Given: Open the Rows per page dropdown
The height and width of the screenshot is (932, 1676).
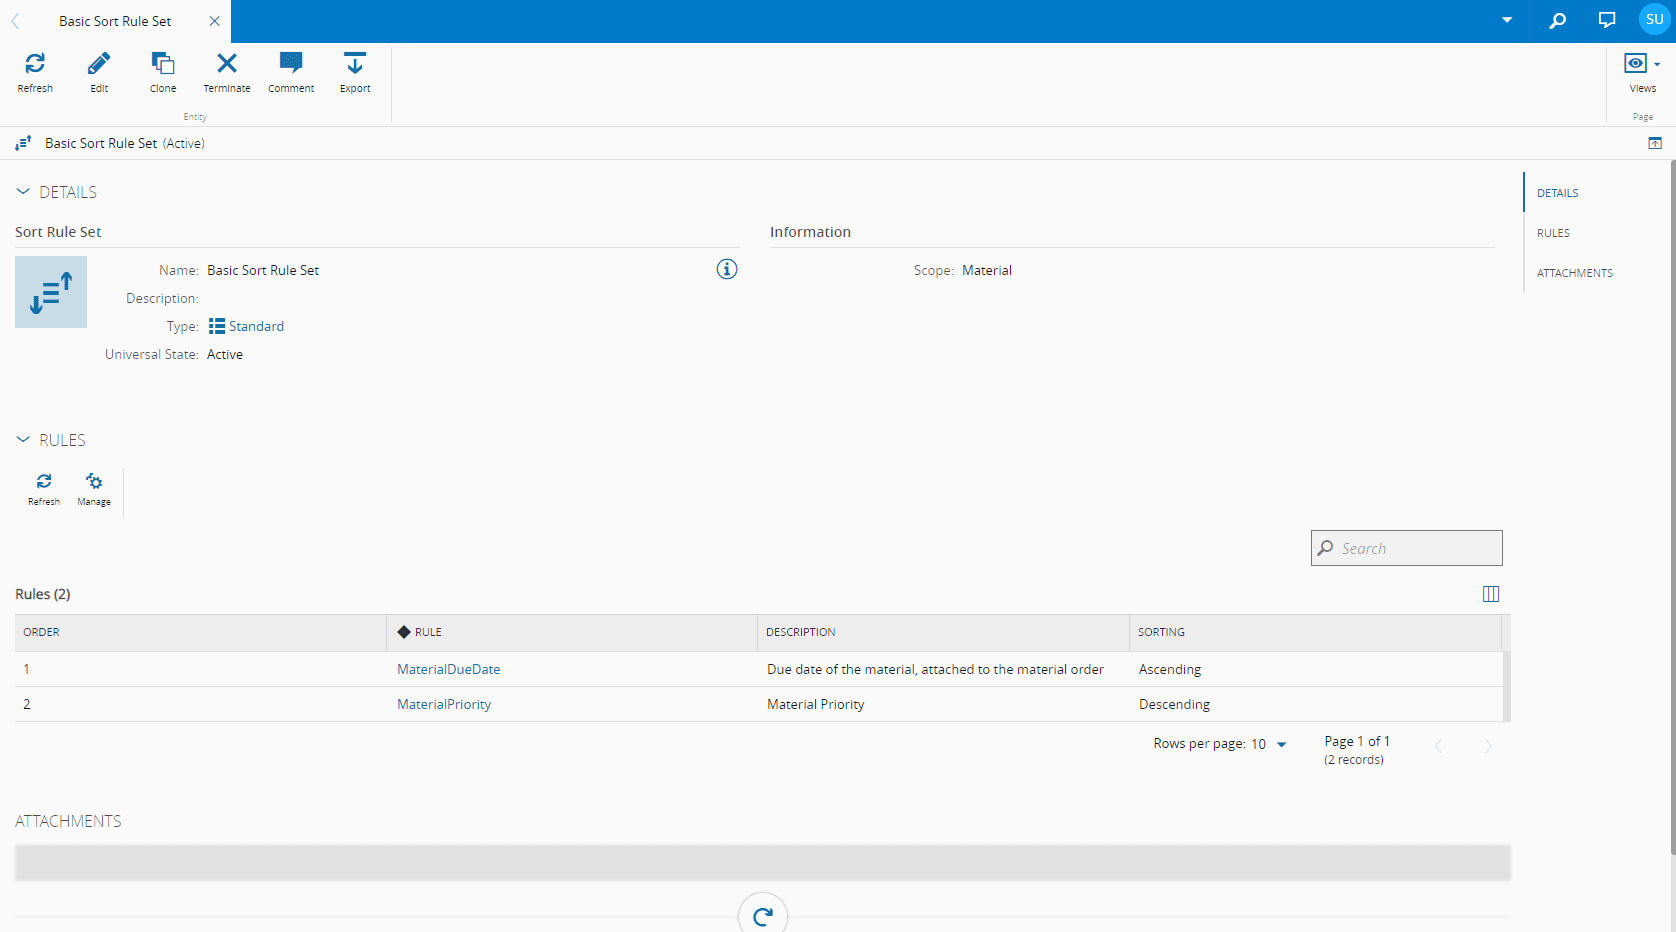Looking at the screenshot, I should (x=1281, y=744).
